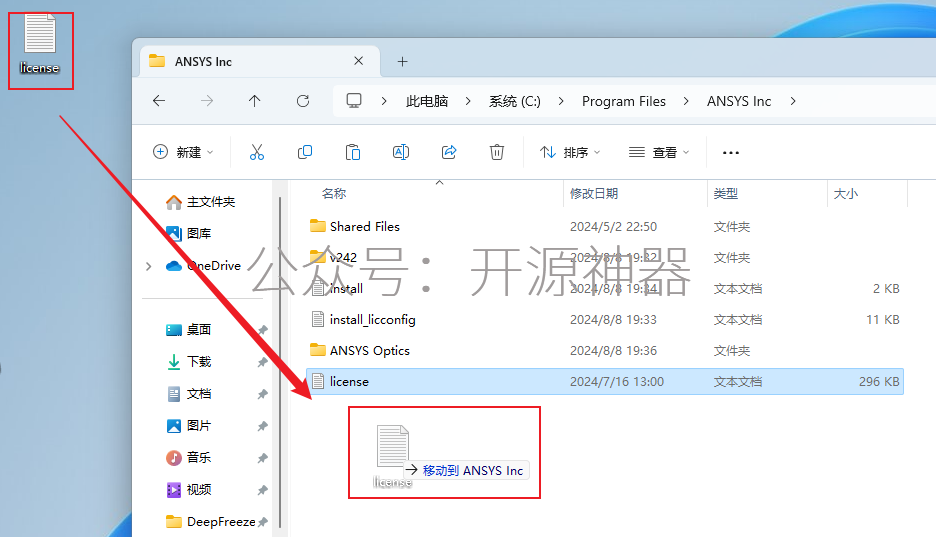The image size is (936, 537).
Task: Click the PC monitor icon in address bar
Action: click(x=354, y=100)
